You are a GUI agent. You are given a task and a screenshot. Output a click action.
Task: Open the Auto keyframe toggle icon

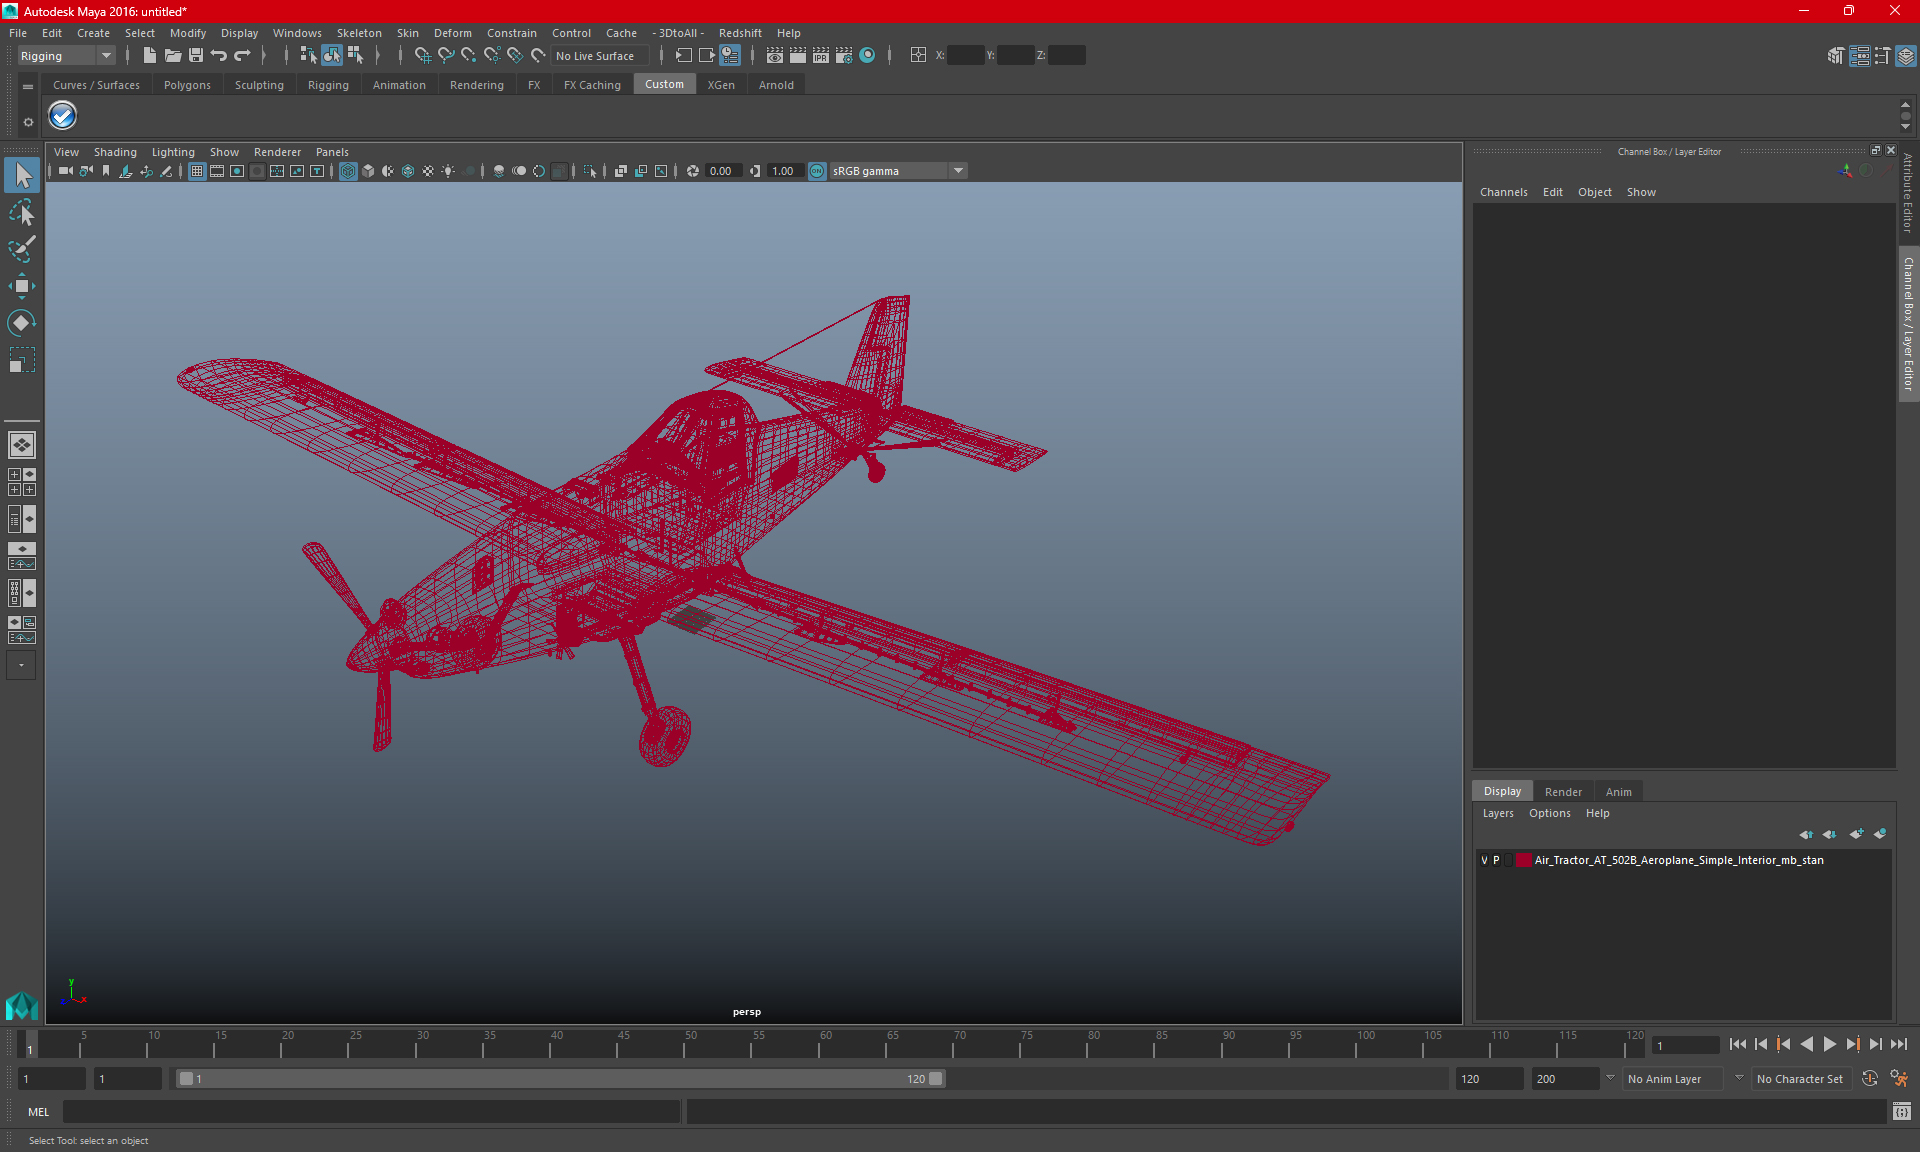pyautogui.click(x=1870, y=1079)
